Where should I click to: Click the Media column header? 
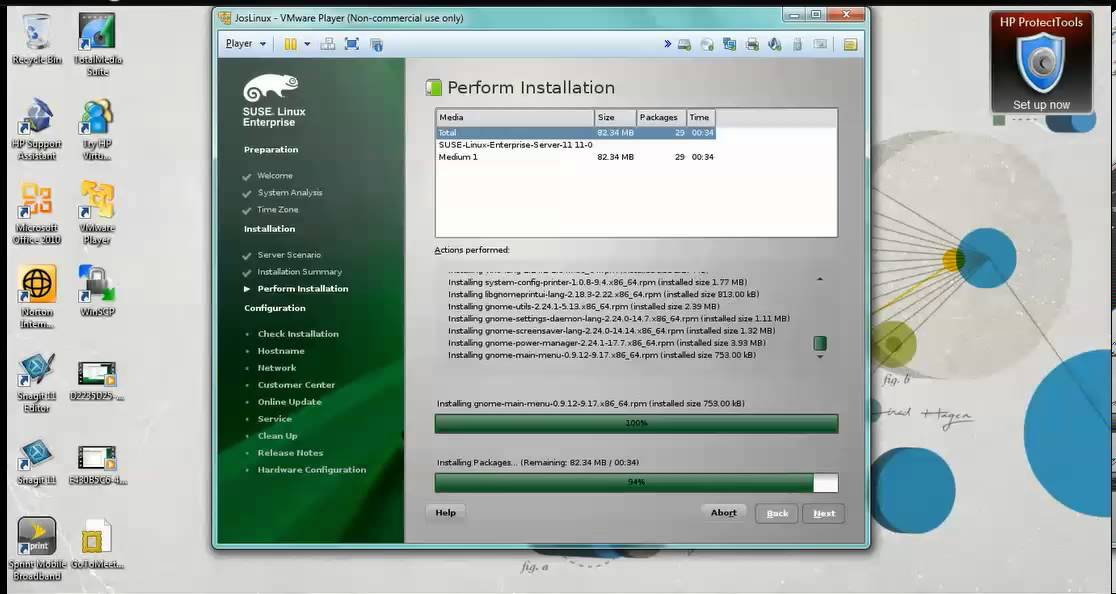tap(515, 117)
